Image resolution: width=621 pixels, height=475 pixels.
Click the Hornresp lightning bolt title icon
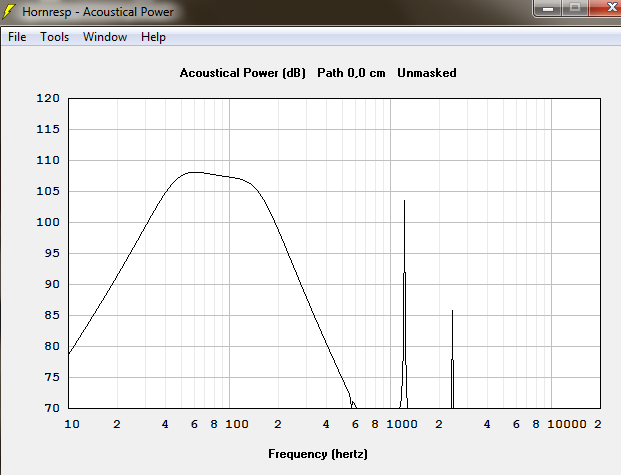tap(9, 11)
